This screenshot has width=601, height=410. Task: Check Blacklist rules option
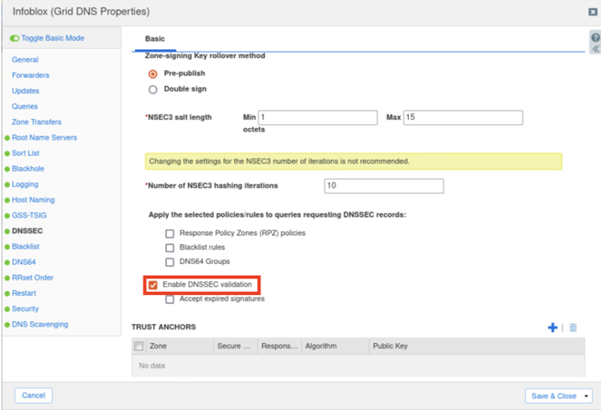(169, 248)
